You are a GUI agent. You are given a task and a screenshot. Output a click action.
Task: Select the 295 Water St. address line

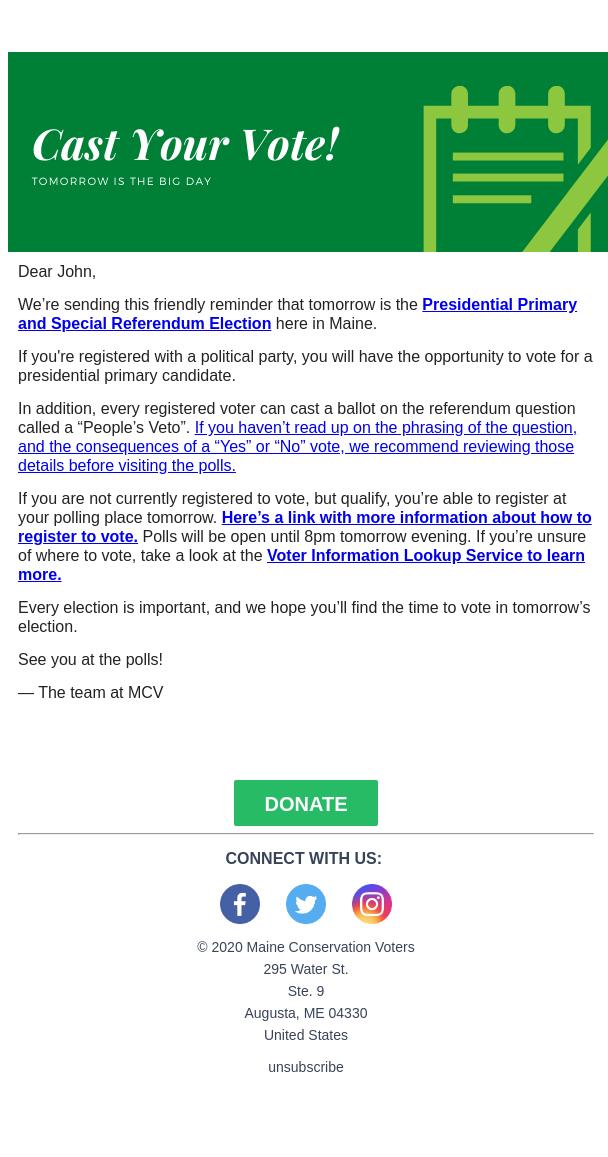(306, 969)
